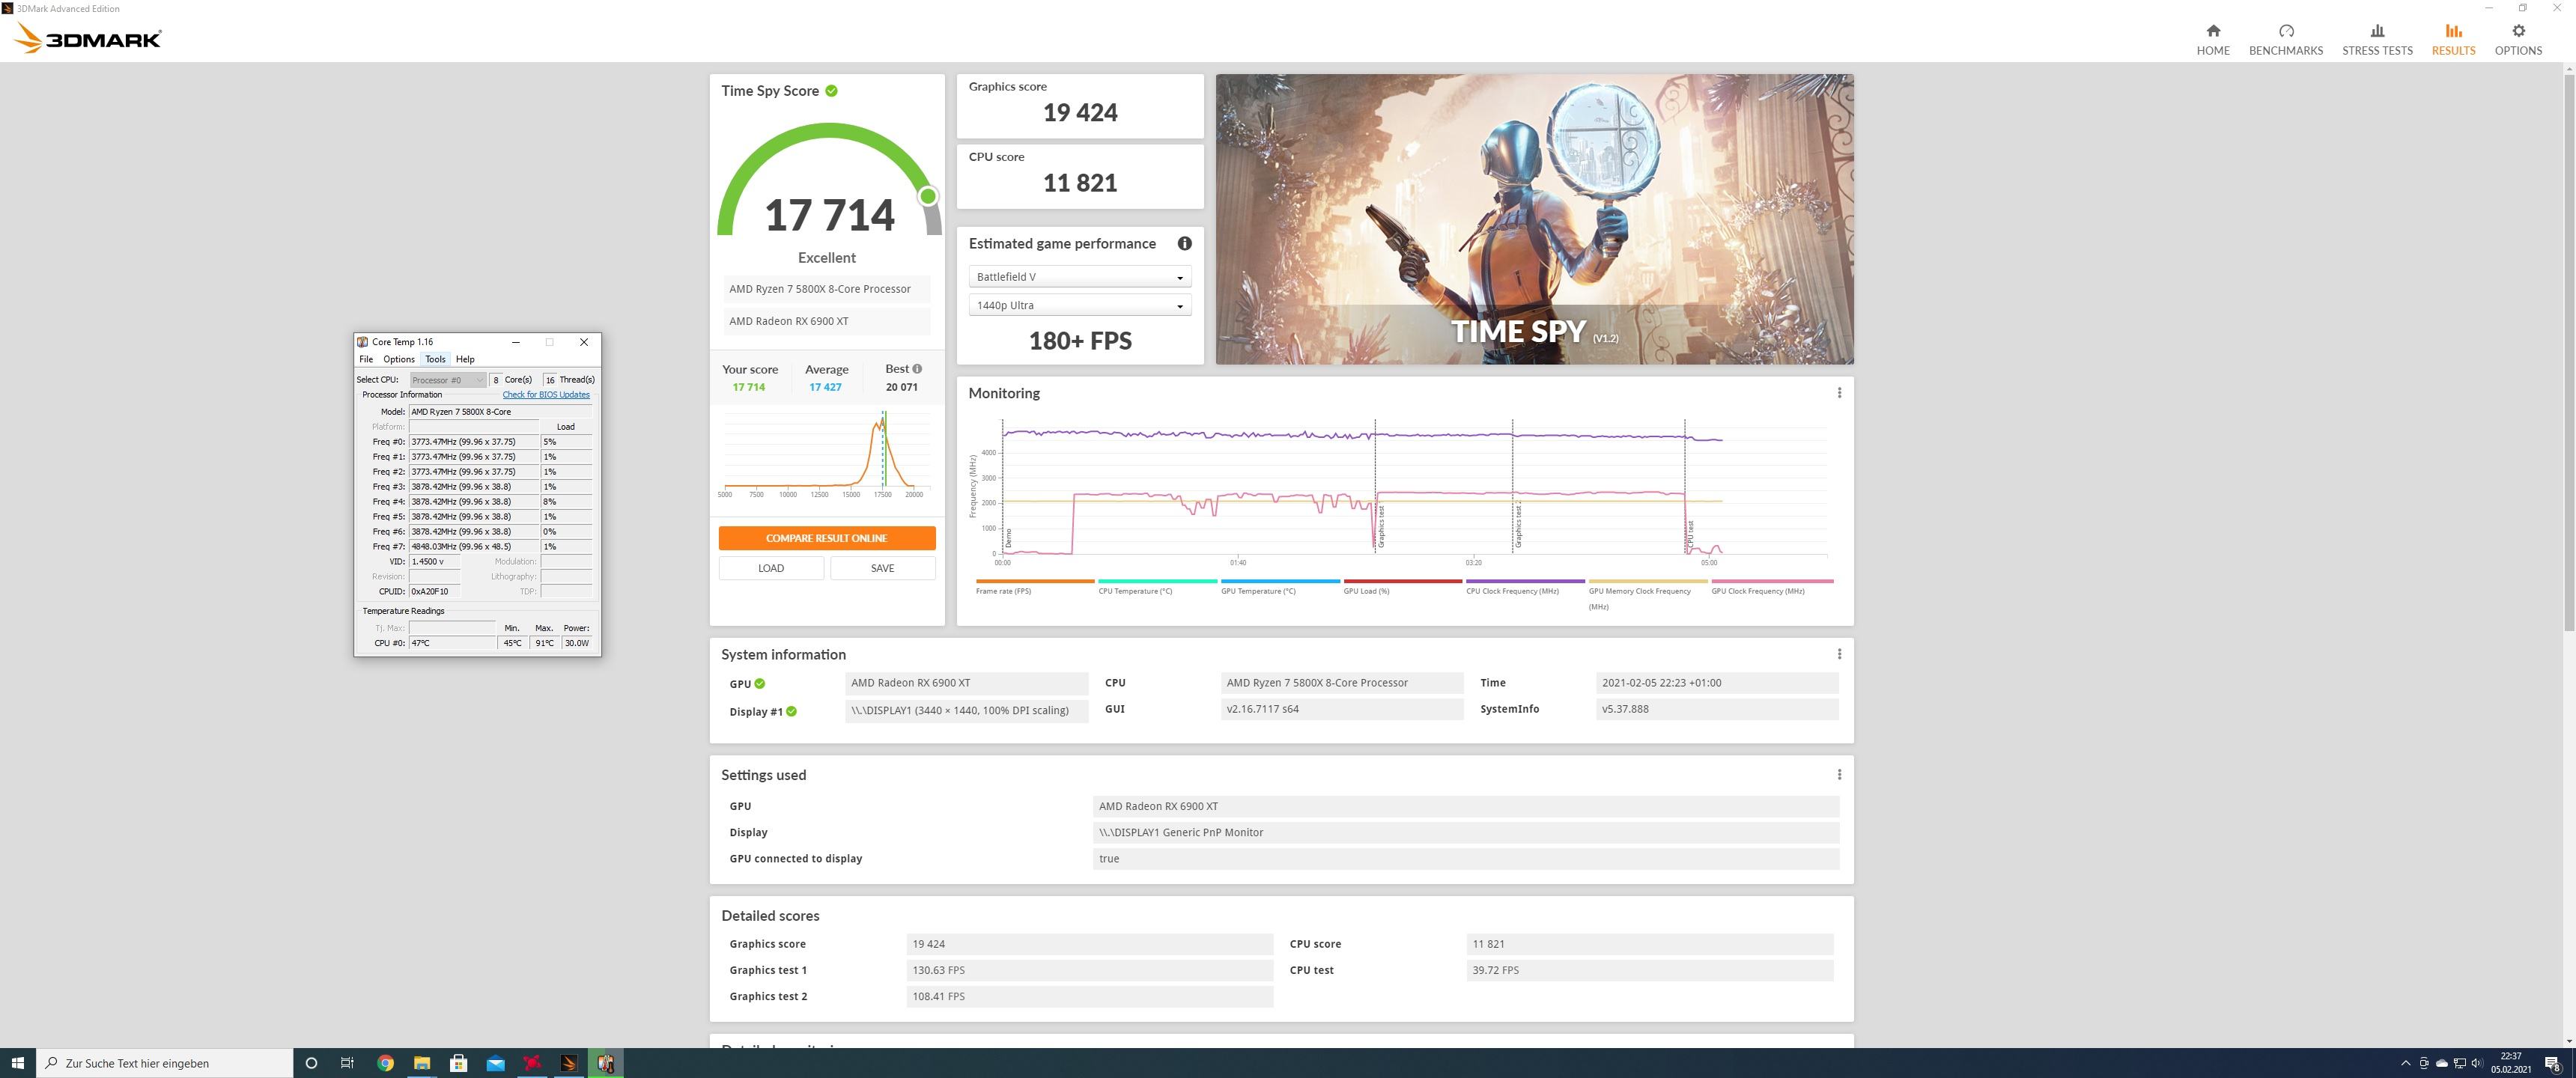Open the File menu in Core Temp
Image resolution: width=2576 pixels, height=1078 pixels.
[366, 359]
